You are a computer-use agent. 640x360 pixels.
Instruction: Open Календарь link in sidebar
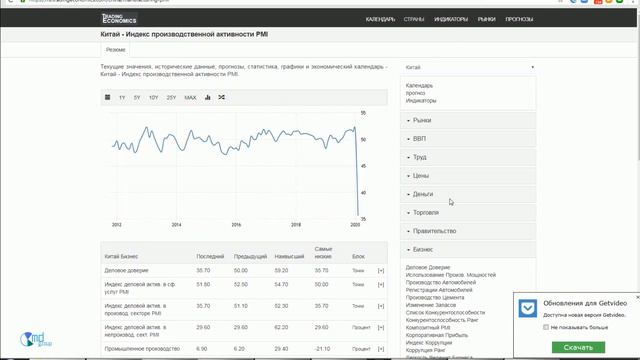tap(419, 86)
